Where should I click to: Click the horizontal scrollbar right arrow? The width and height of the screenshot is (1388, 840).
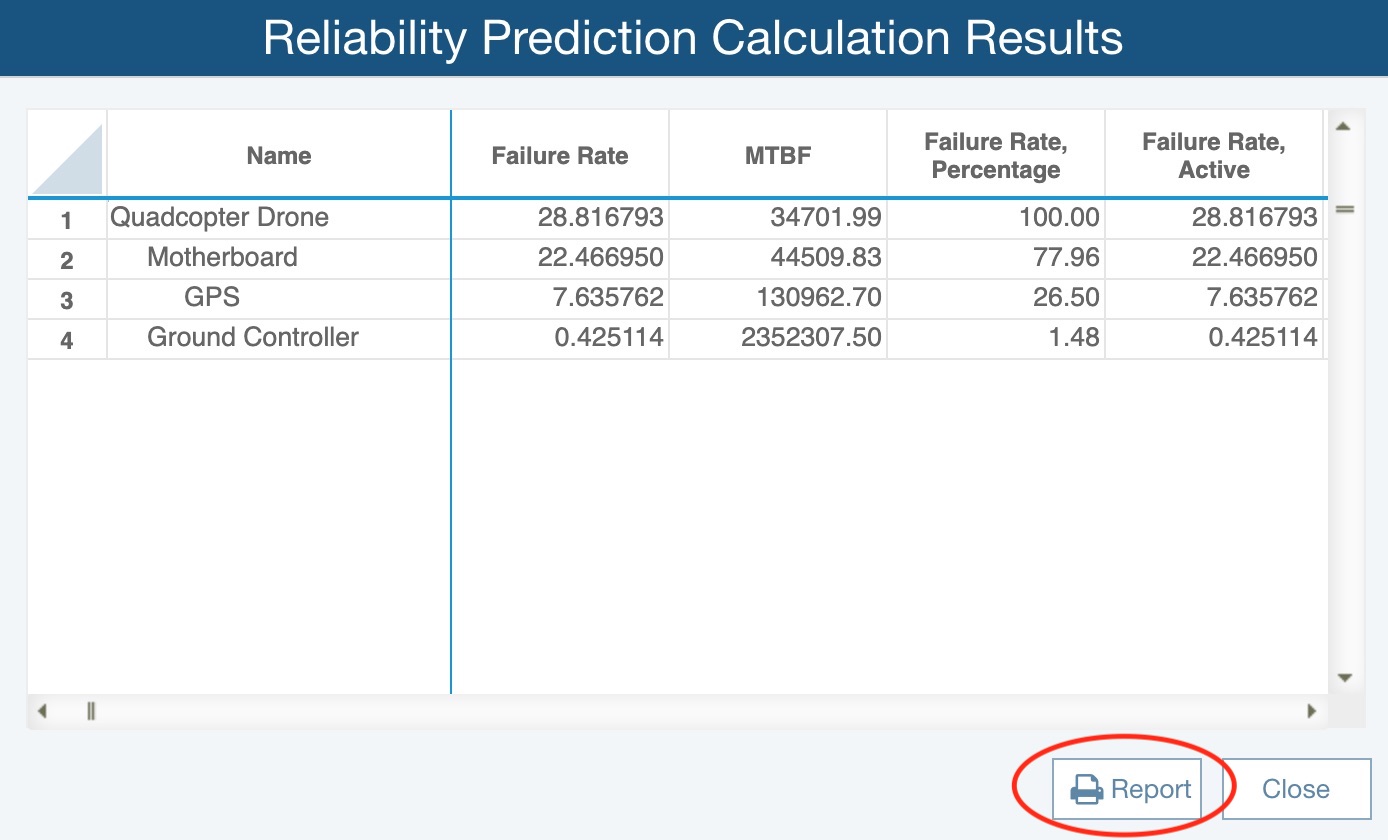(x=1312, y=712)
